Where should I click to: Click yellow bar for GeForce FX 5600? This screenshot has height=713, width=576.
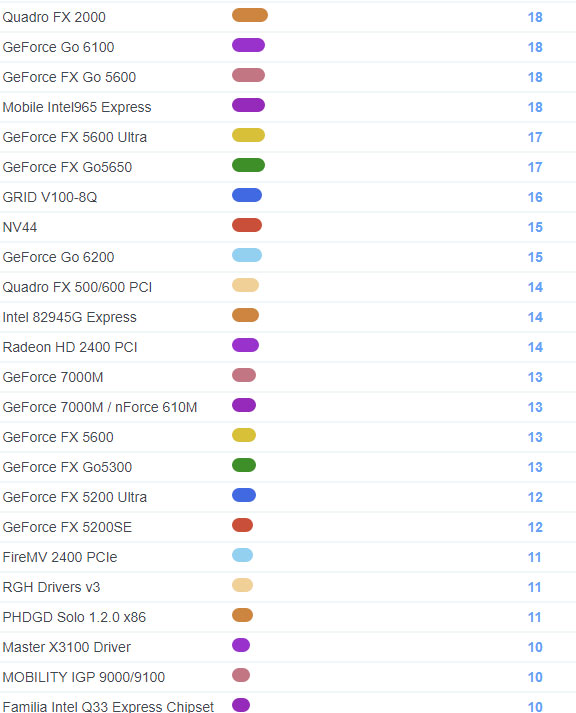(x=244, y=435)
